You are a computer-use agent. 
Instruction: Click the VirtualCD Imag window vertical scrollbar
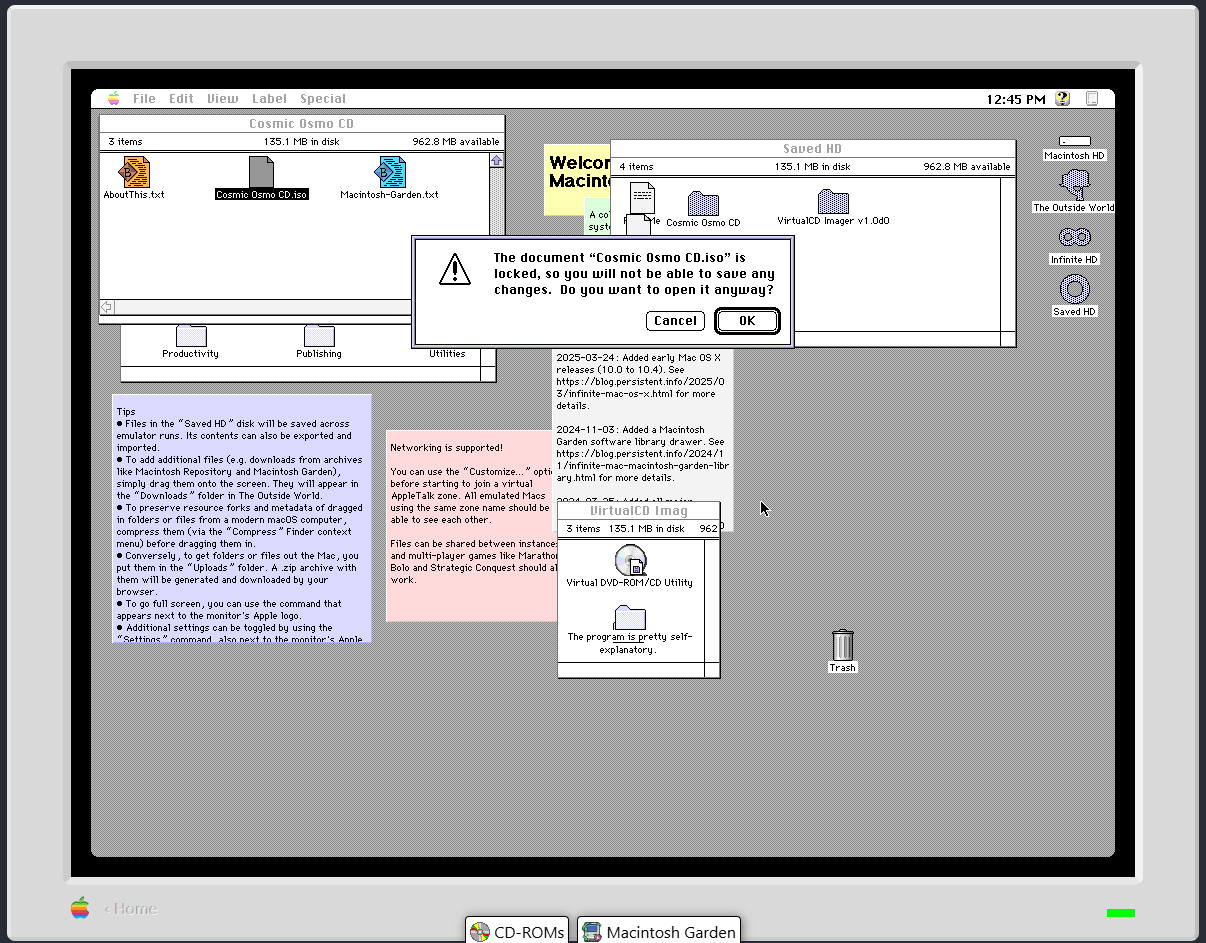(712, 600)
